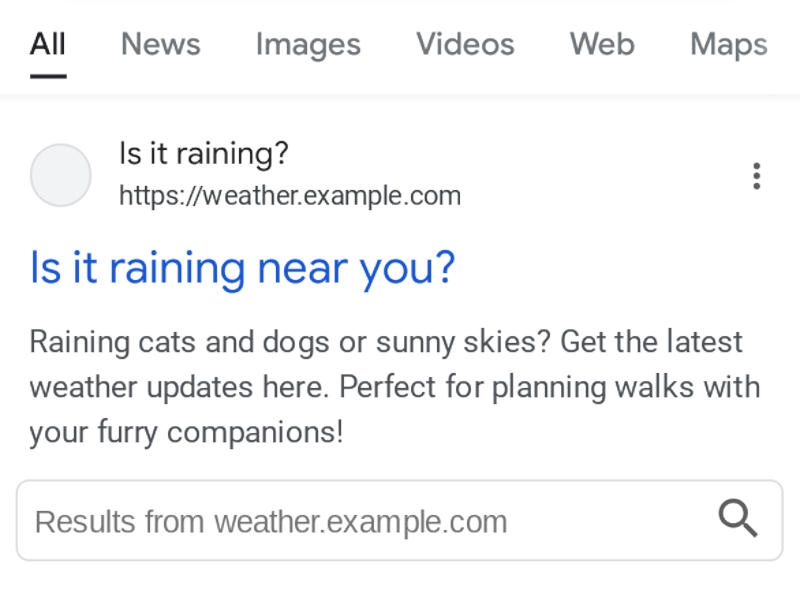800x590 pixels.
Task: Open the link 'Is it raining near you?'
Action: click(x=242, y=266)
